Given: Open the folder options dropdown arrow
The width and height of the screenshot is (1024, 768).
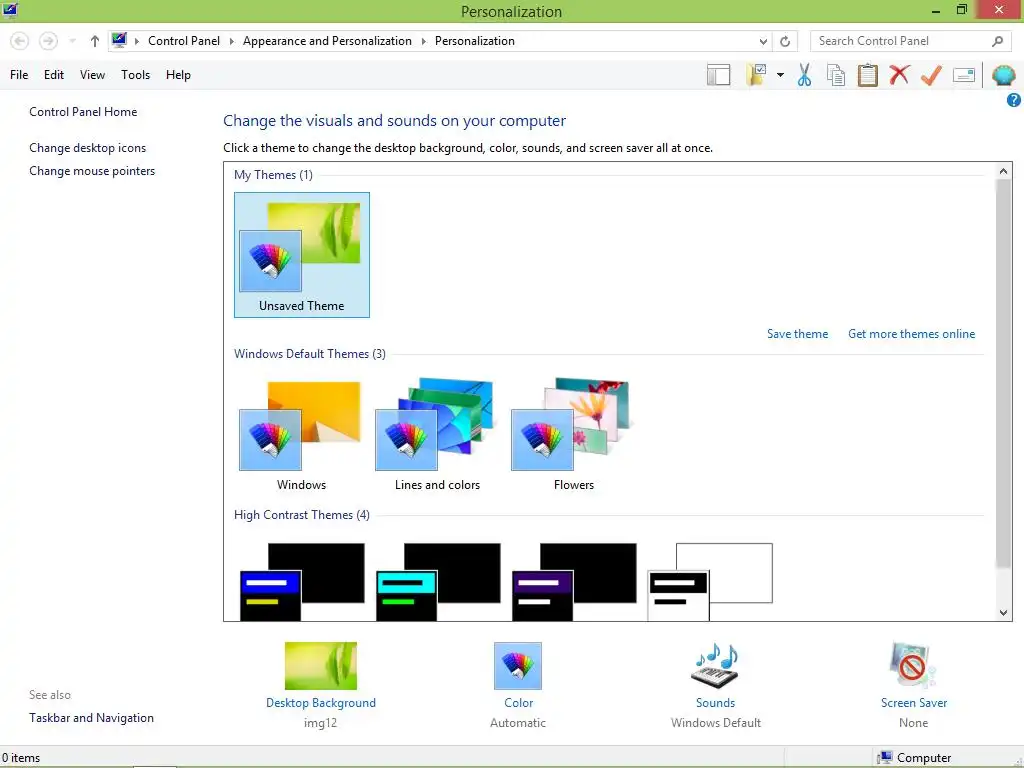Looking at the screenshot, I should 780,75.
